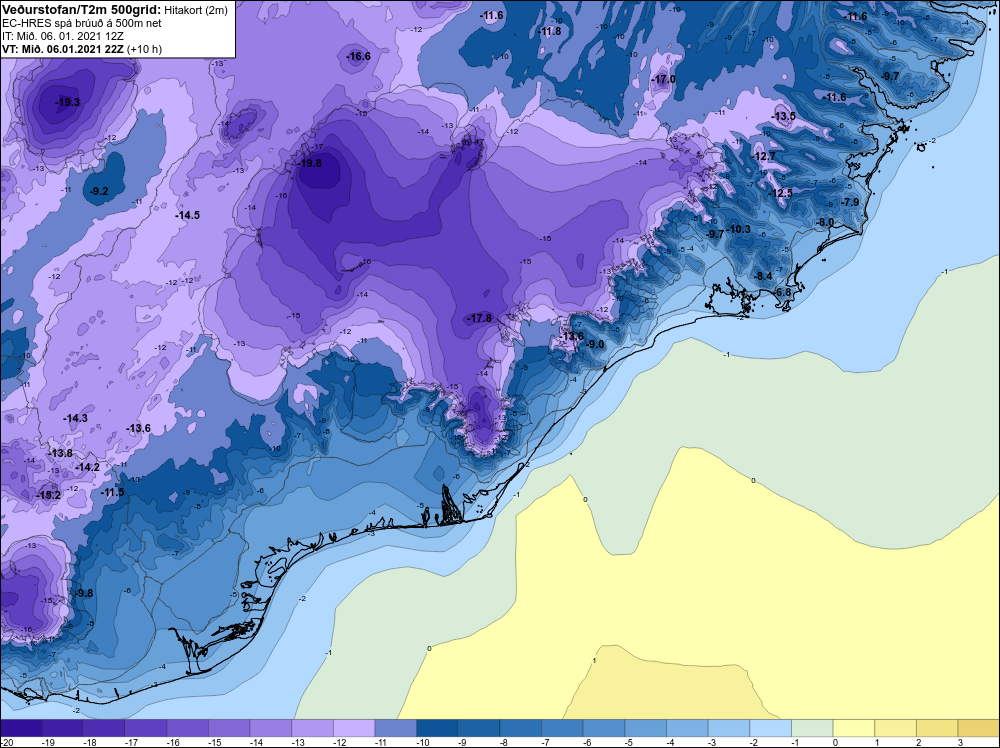Select the -15.2 temperature label
1000x748 pixels.
(48, 495)
